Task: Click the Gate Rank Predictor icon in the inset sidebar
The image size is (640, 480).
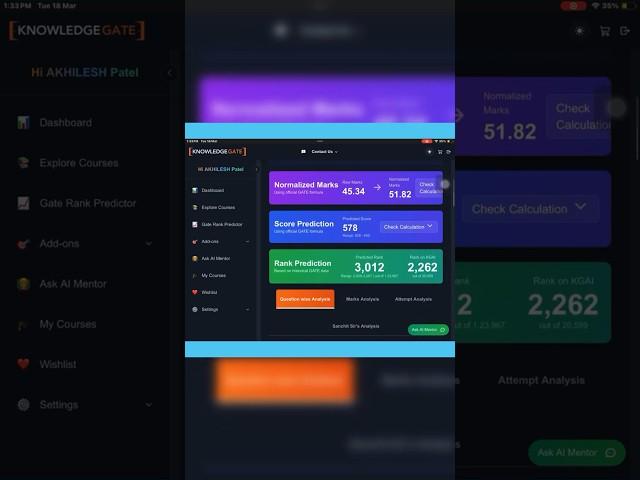Action: (195, 224)
